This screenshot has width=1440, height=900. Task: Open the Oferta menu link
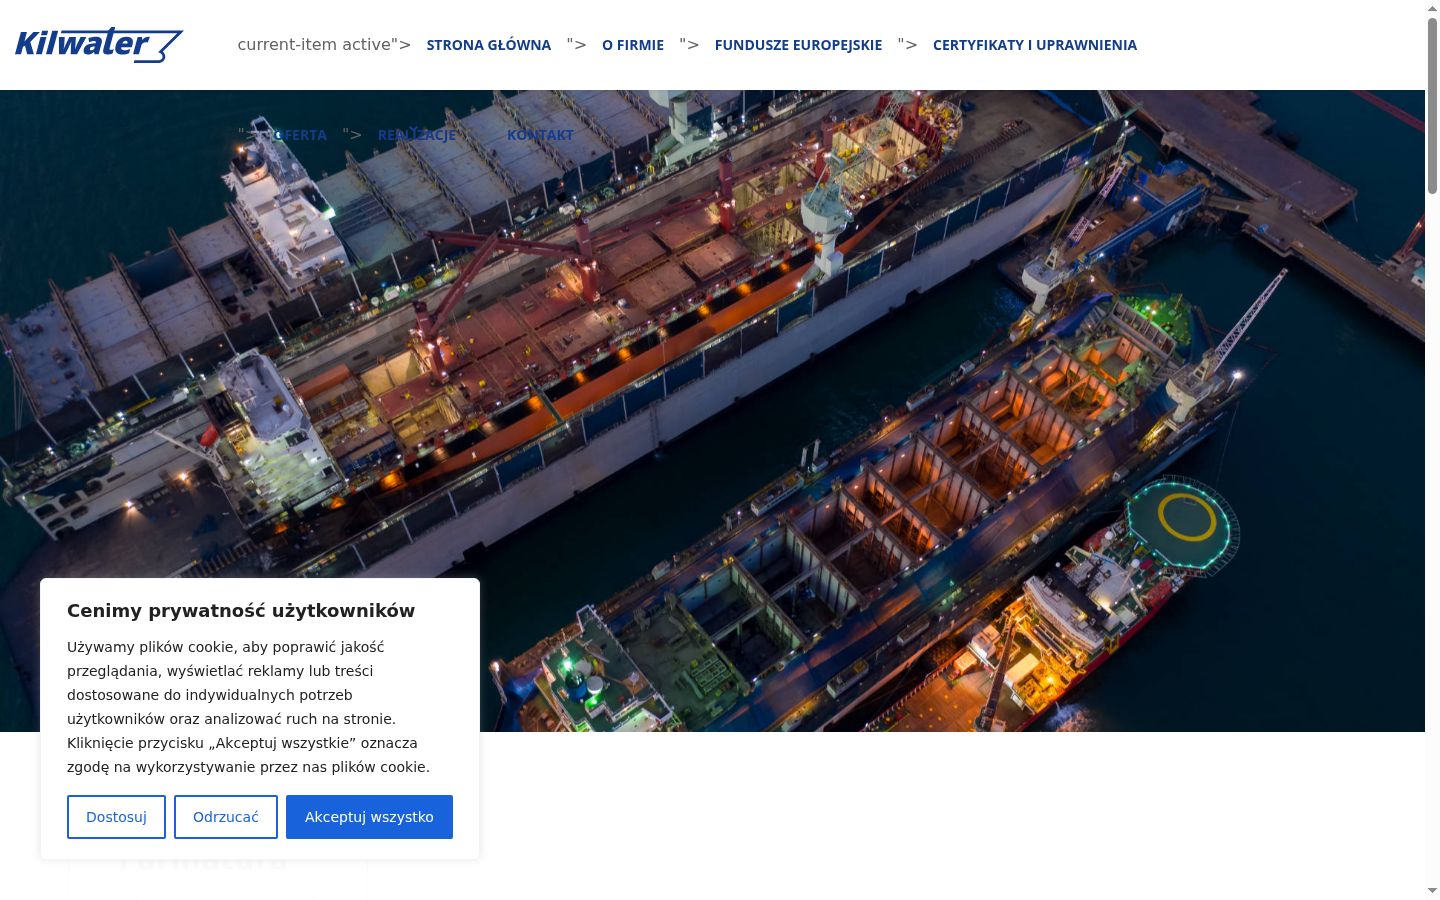[300, 135]
